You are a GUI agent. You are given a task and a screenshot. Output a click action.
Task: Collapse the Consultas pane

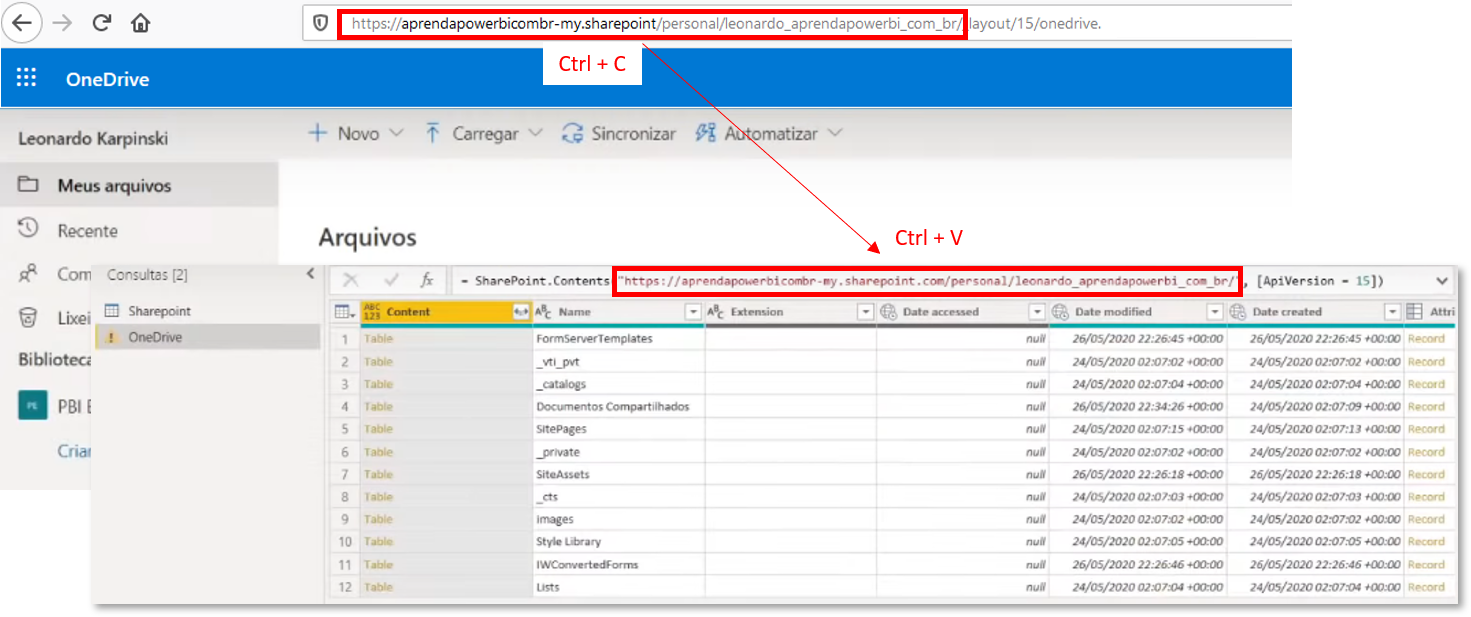(311, 274)
